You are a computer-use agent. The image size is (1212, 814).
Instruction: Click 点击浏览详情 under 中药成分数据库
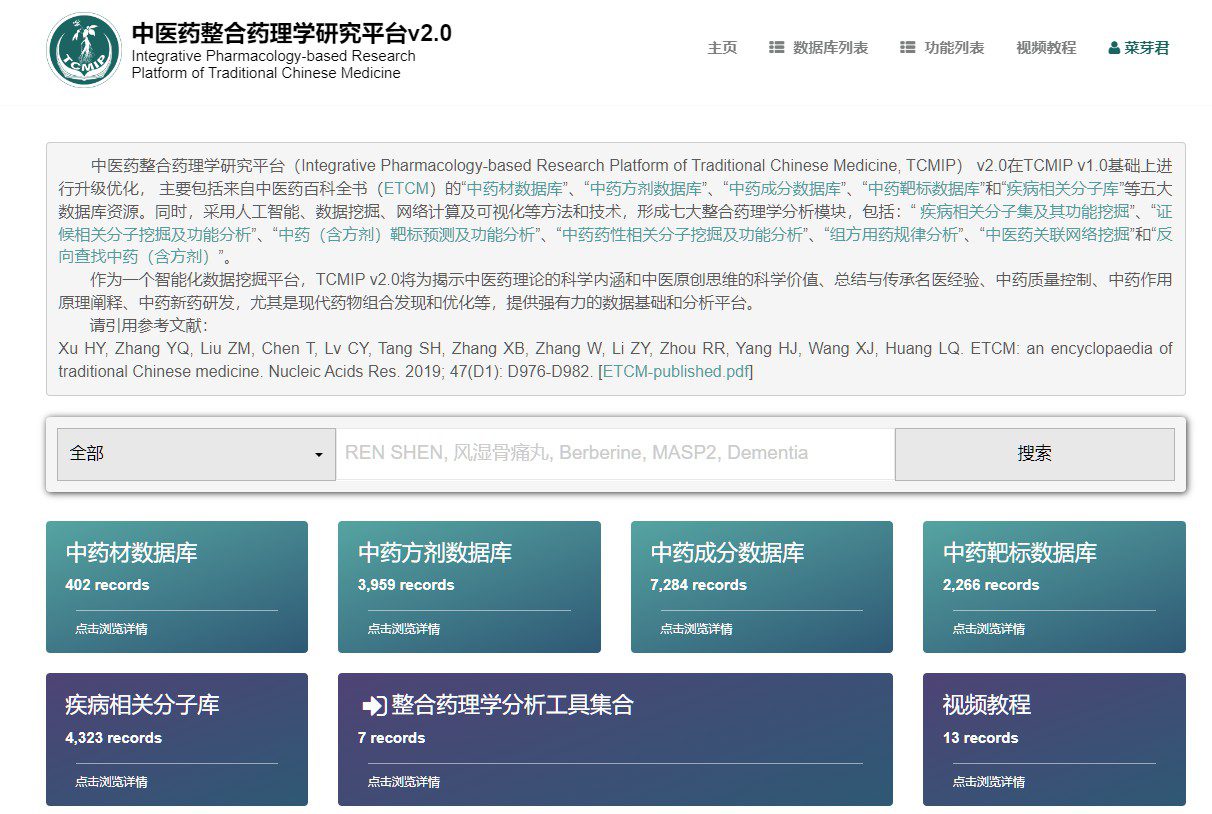click(696, 629)
